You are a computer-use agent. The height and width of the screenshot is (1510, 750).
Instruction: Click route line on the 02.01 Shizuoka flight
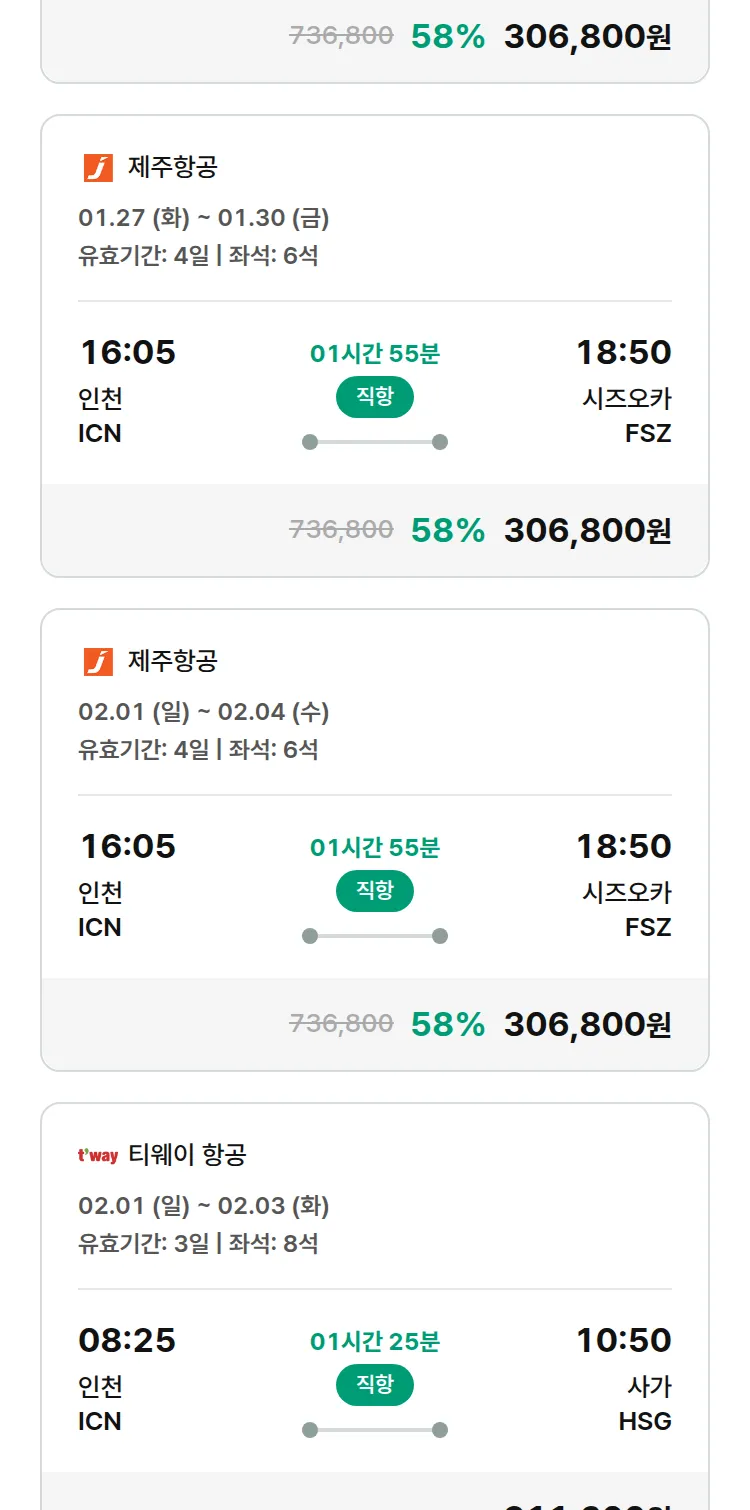pos(375,936)
